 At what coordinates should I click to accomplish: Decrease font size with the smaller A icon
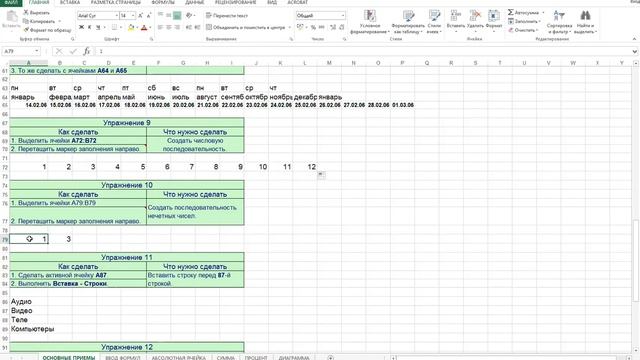click(x=149, y=16)
